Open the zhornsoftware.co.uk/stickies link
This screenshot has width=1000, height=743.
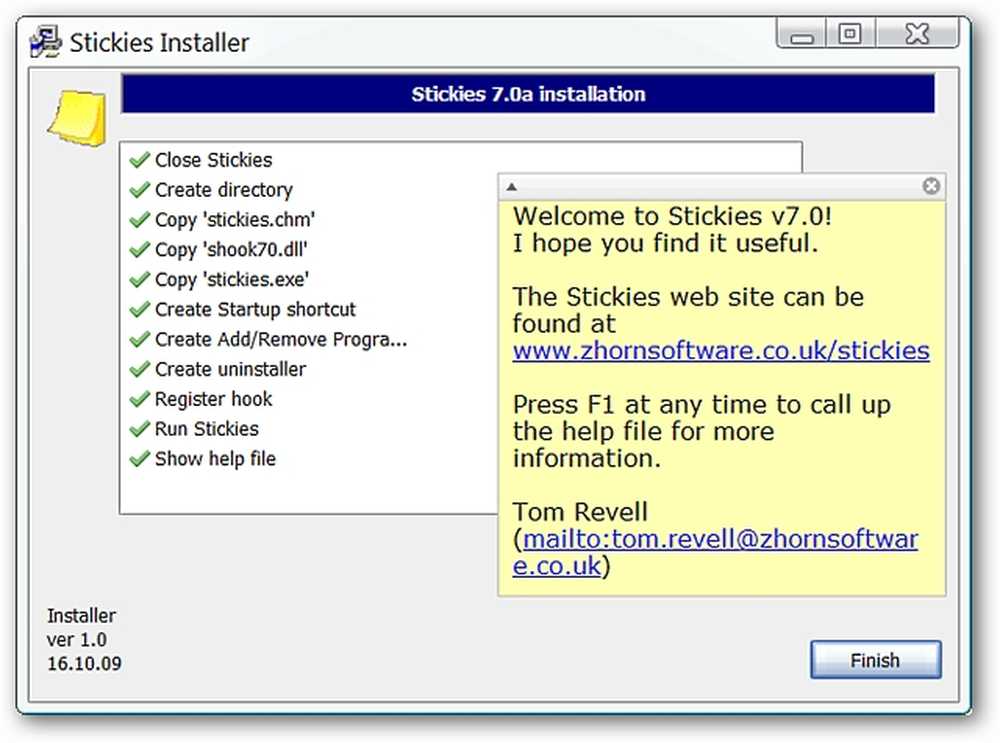[721, 351]
